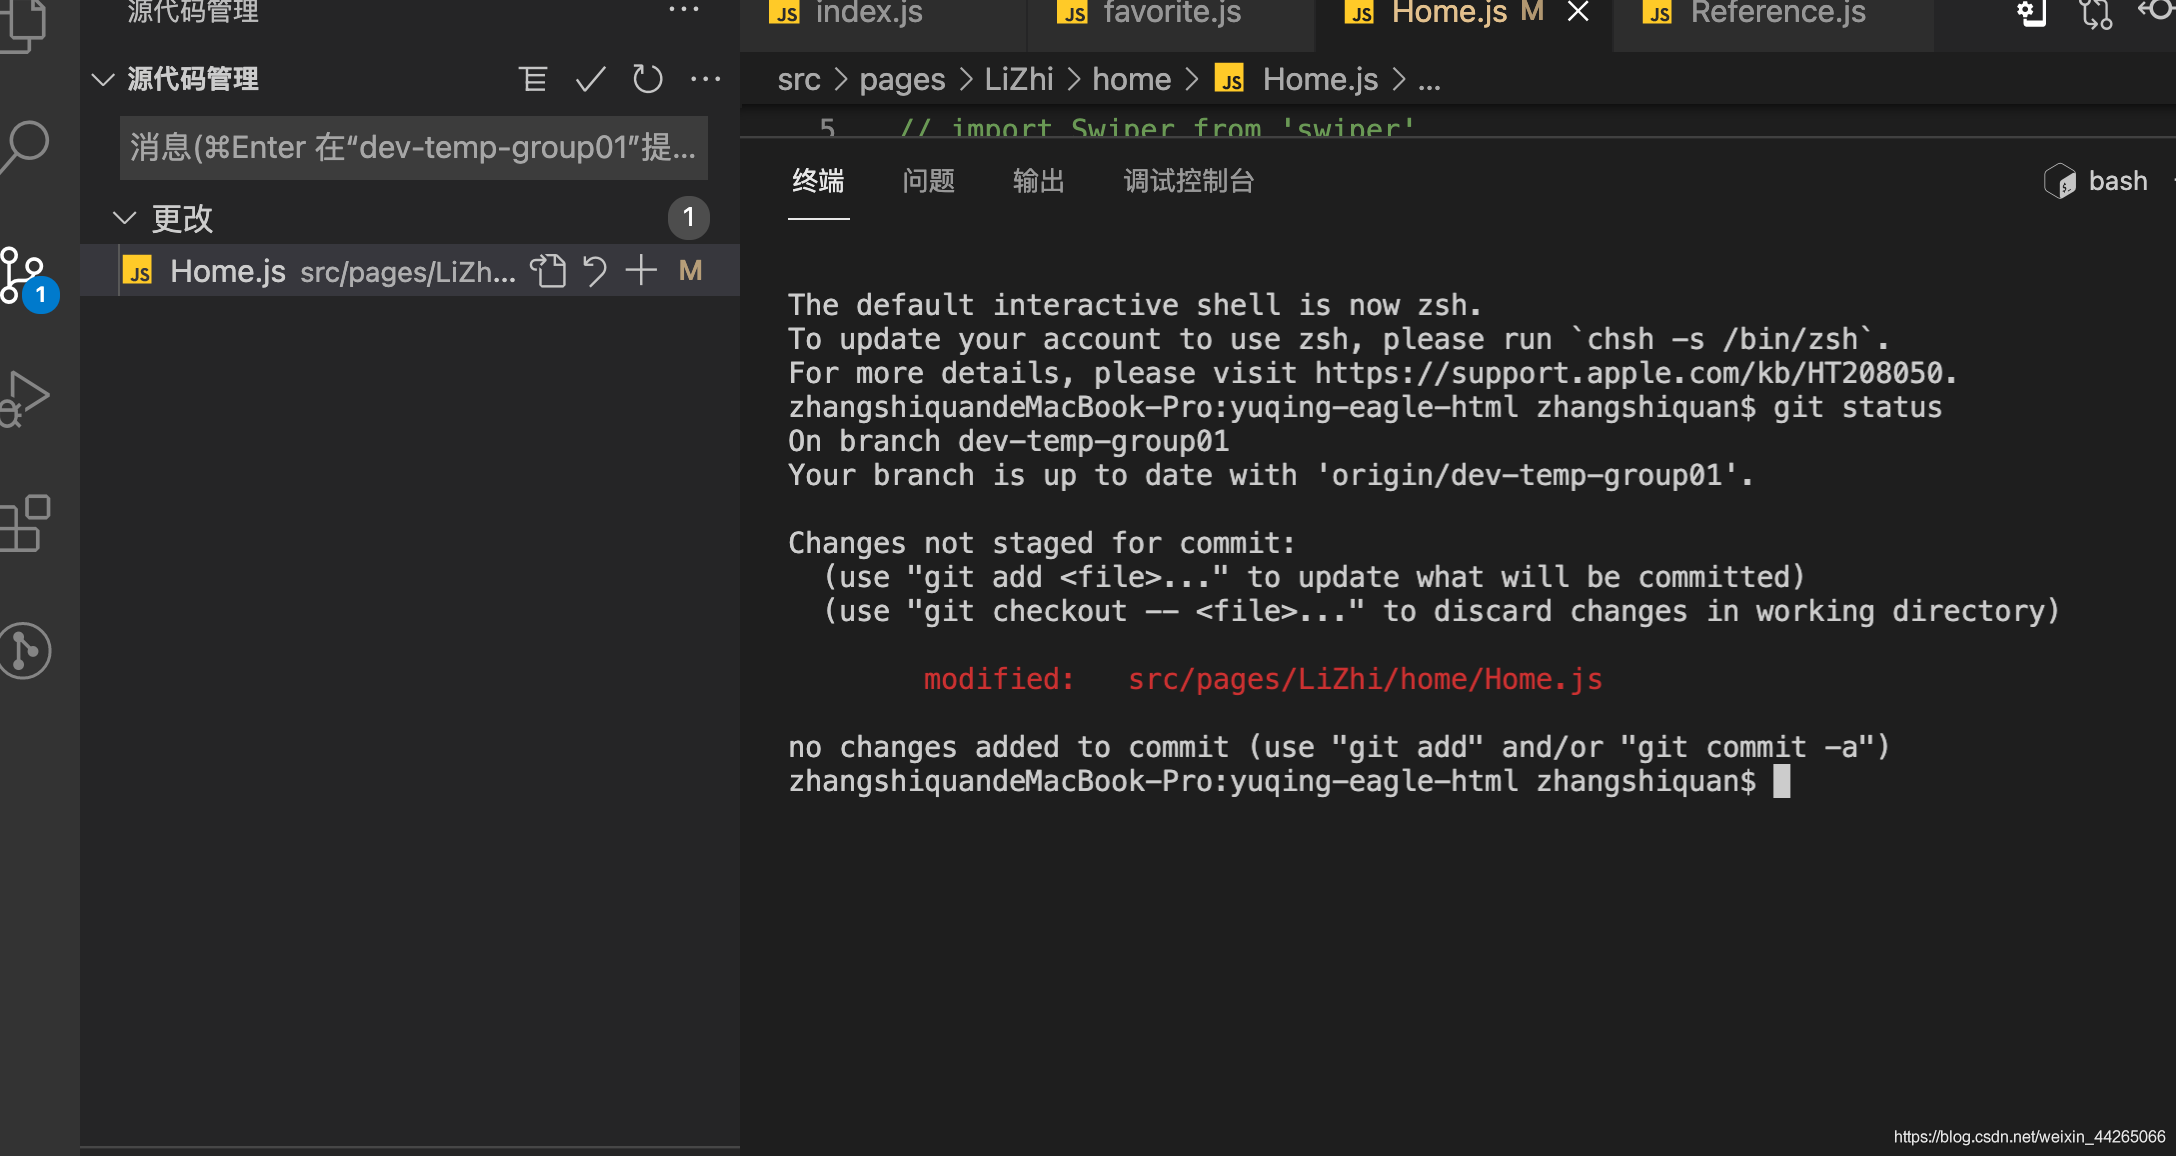Viewport: 2176px width, 1156px height.
Task: Click the blog.csdn.net URL at bottom right
Action: pyautogui.click(x=2029, y=1137)
